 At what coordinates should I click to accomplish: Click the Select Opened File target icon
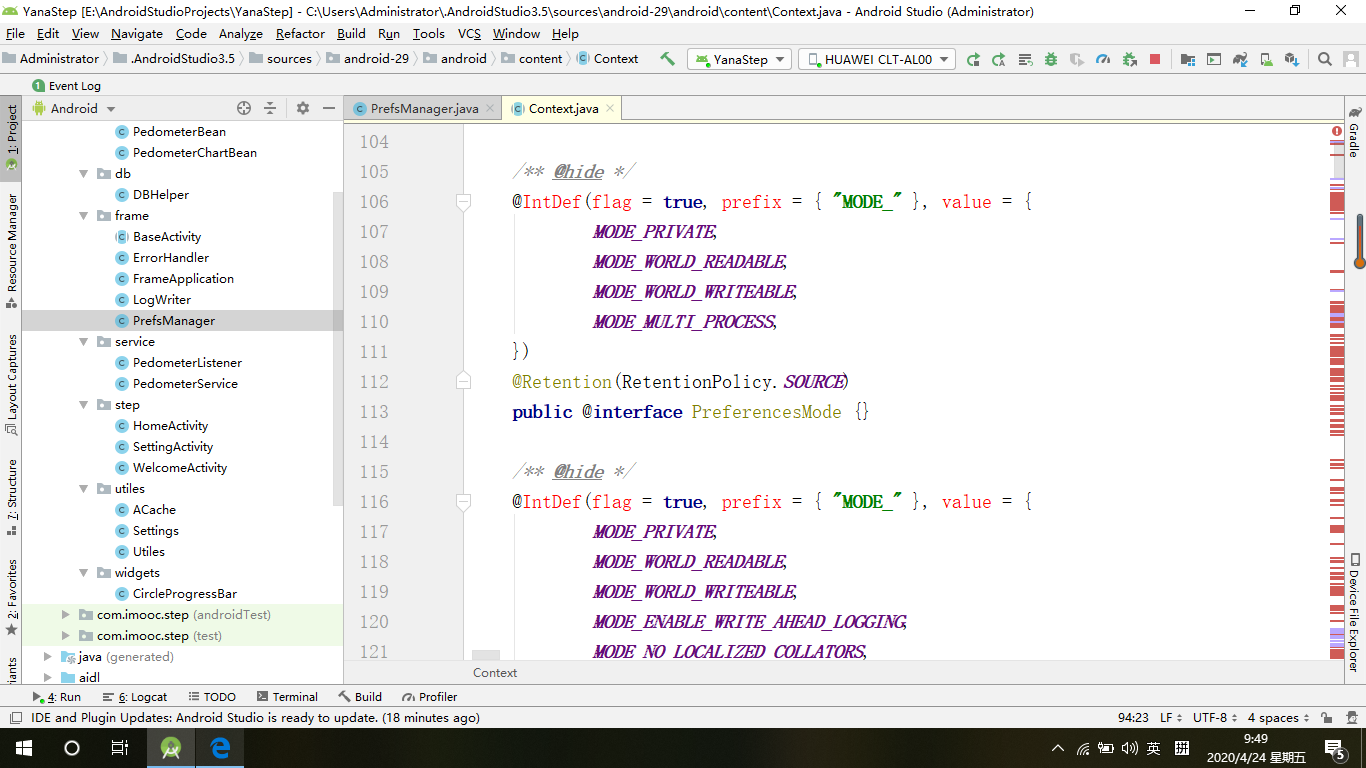click(244, 108)
